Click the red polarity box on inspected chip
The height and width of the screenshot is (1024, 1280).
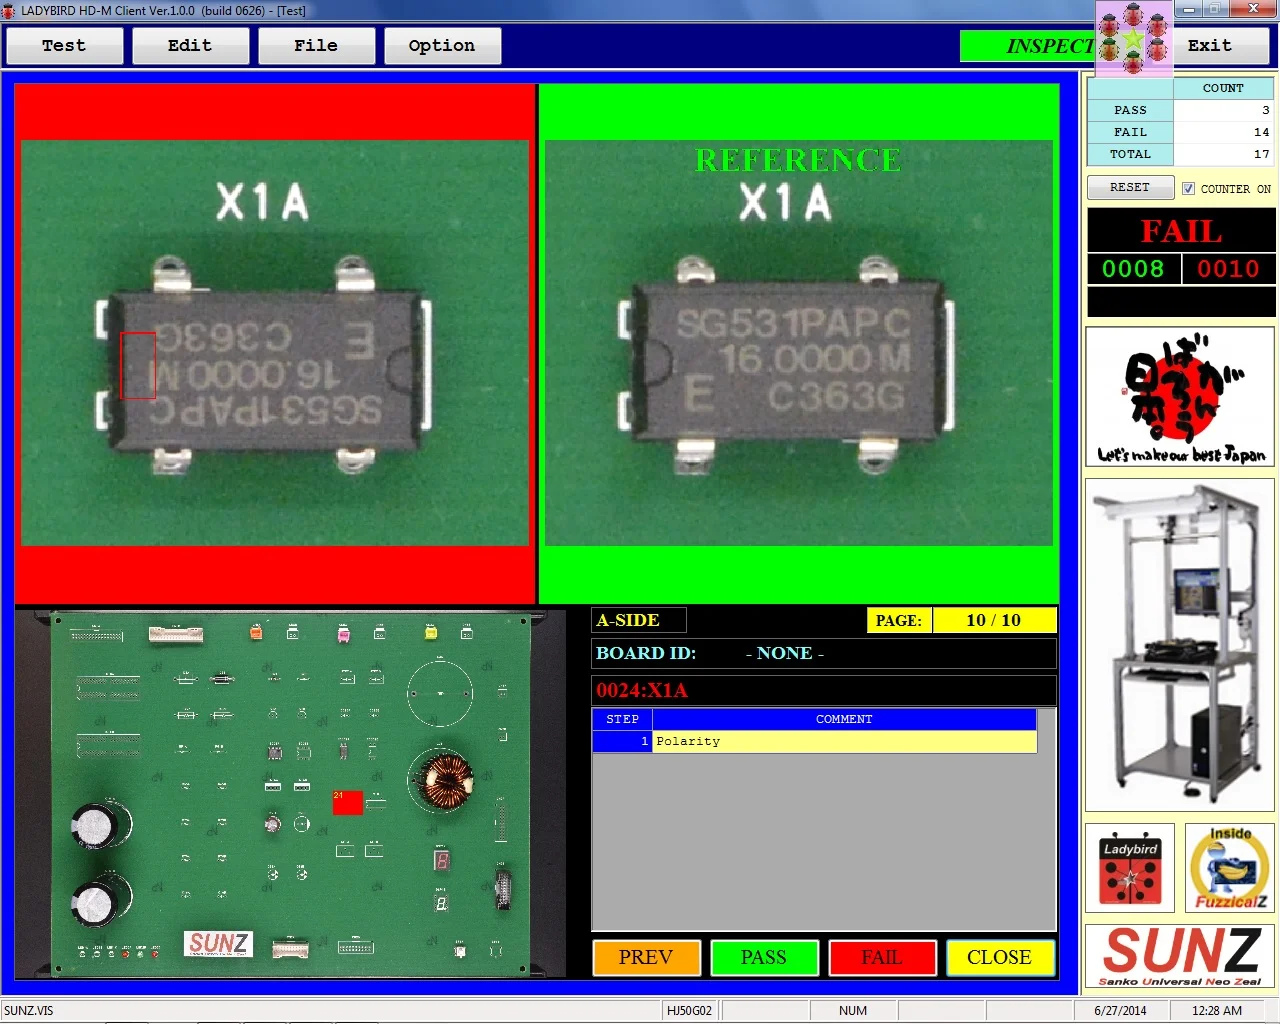click(138, 365)
